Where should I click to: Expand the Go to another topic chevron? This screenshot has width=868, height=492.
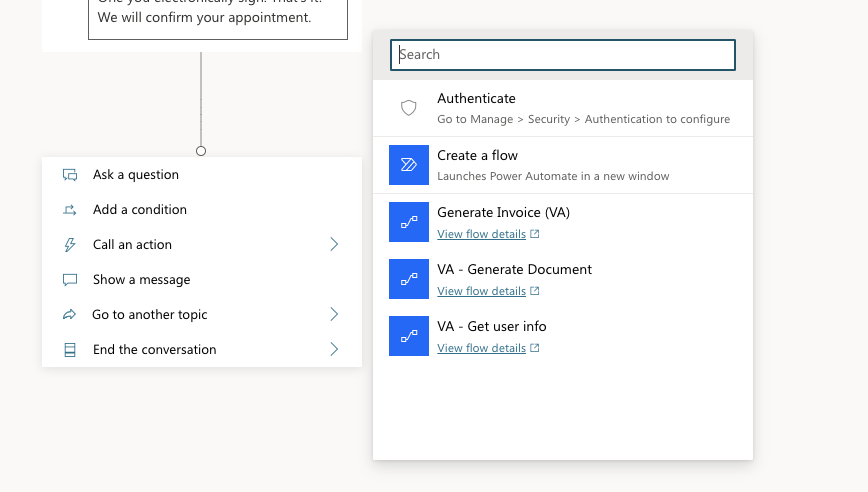pos(334,315)
